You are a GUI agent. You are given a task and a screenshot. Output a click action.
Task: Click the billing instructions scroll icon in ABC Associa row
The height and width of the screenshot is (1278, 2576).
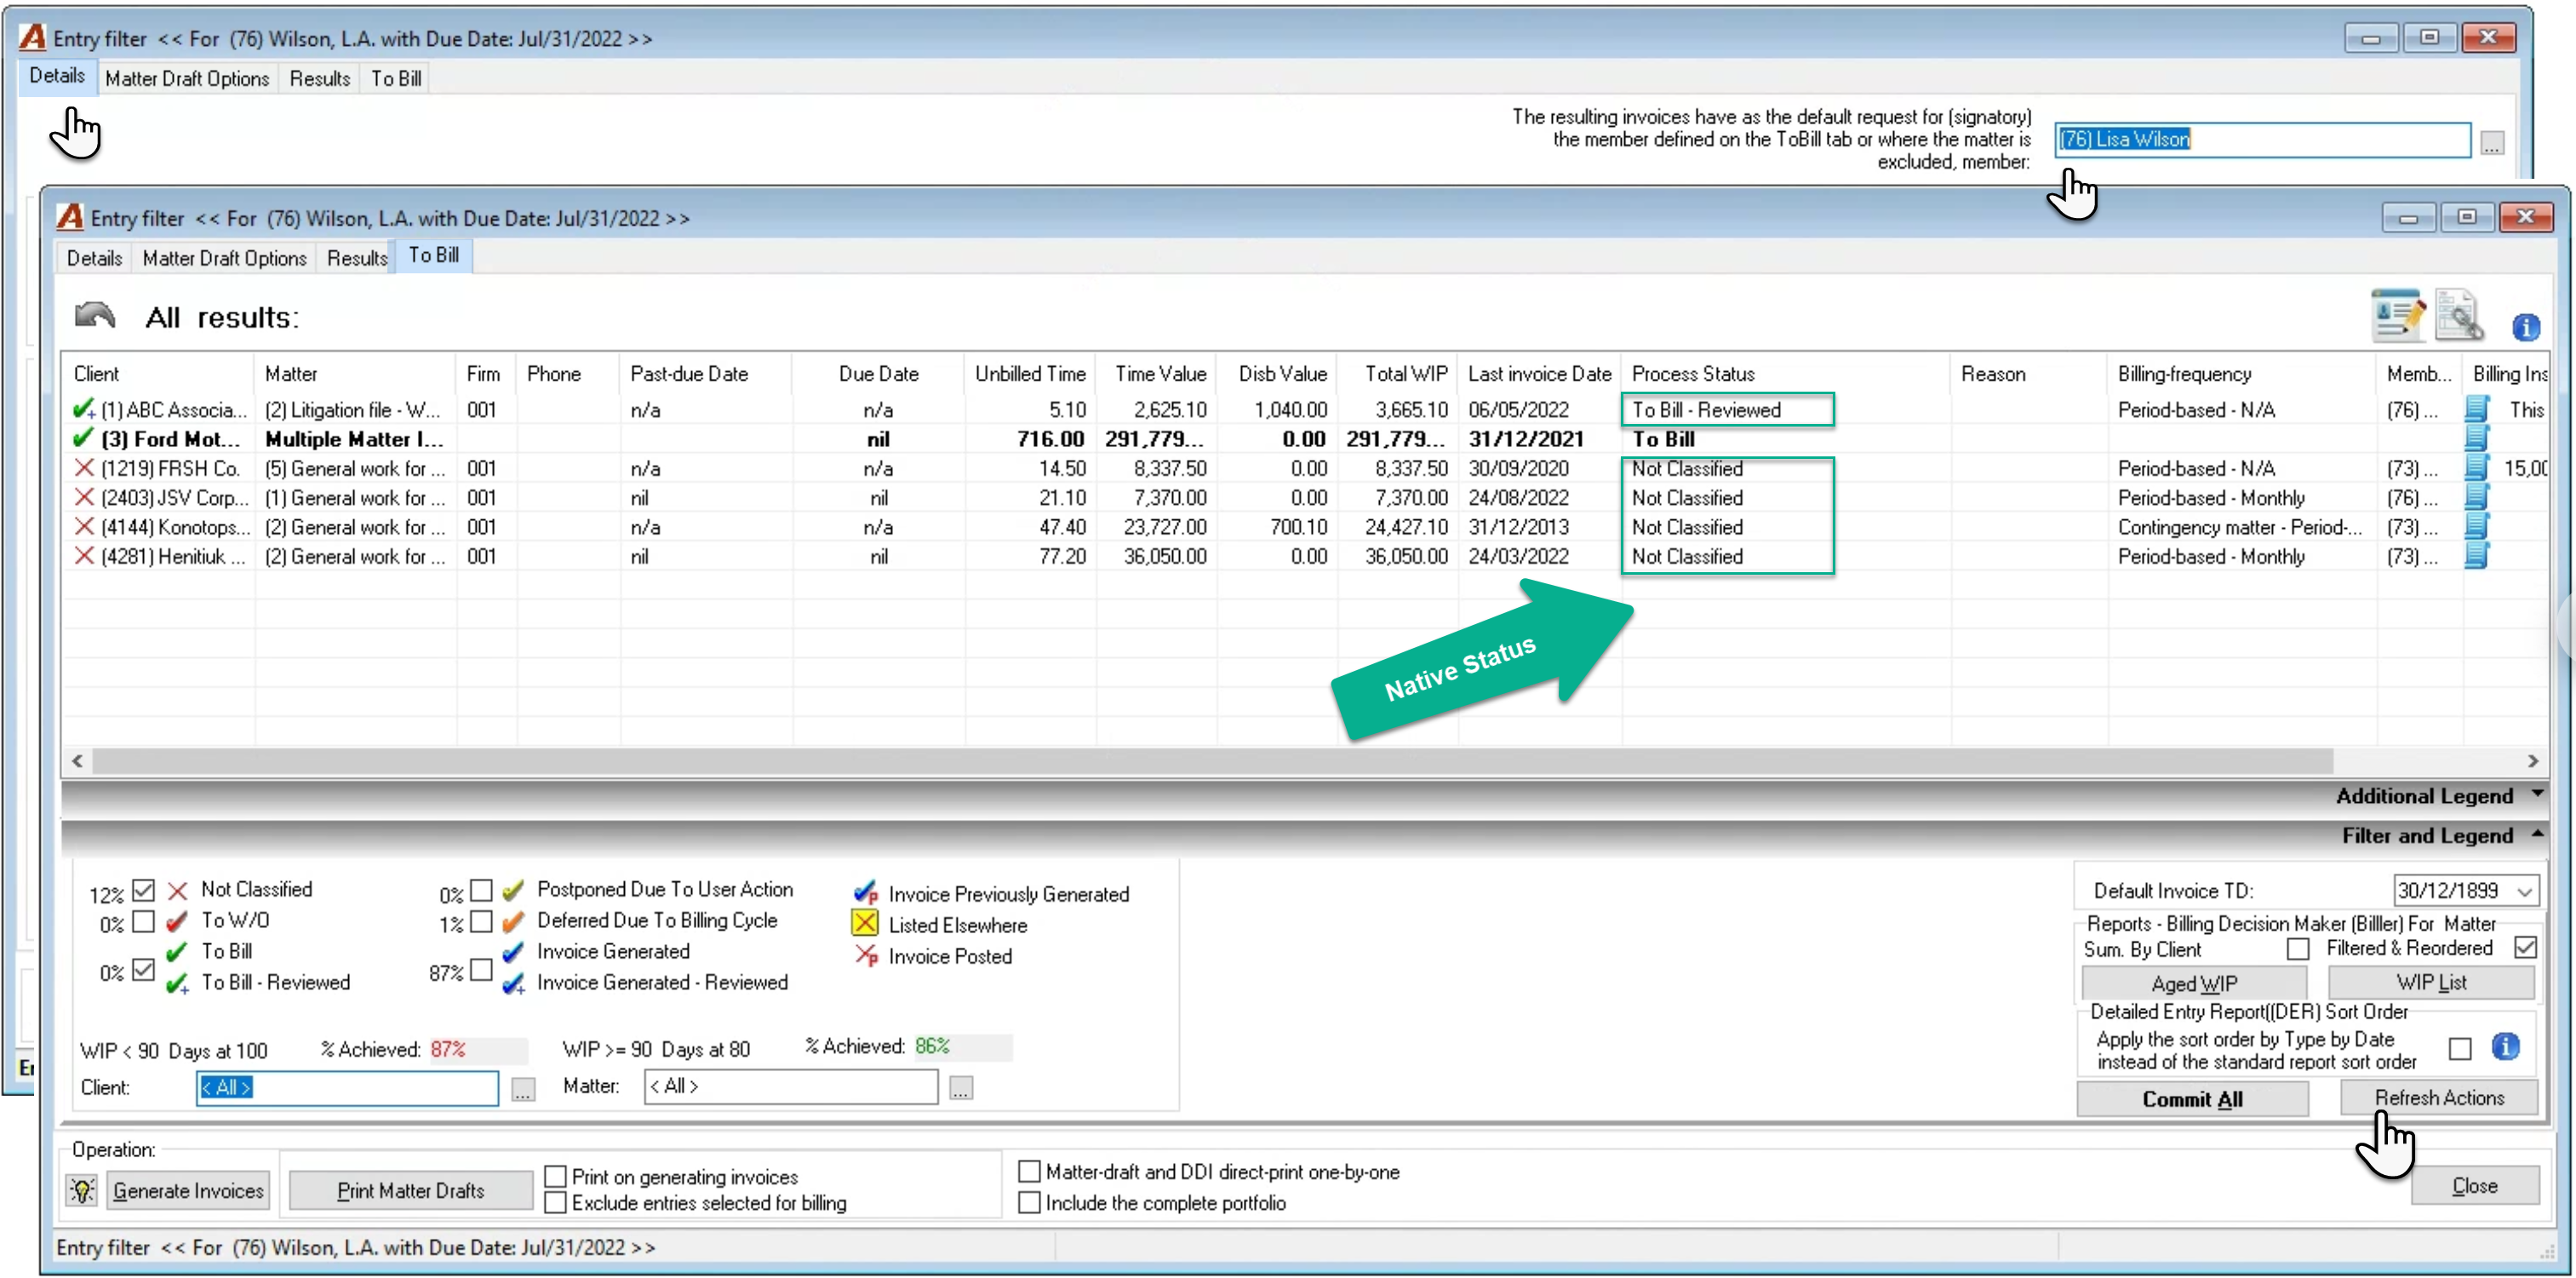click(2476, 409)
